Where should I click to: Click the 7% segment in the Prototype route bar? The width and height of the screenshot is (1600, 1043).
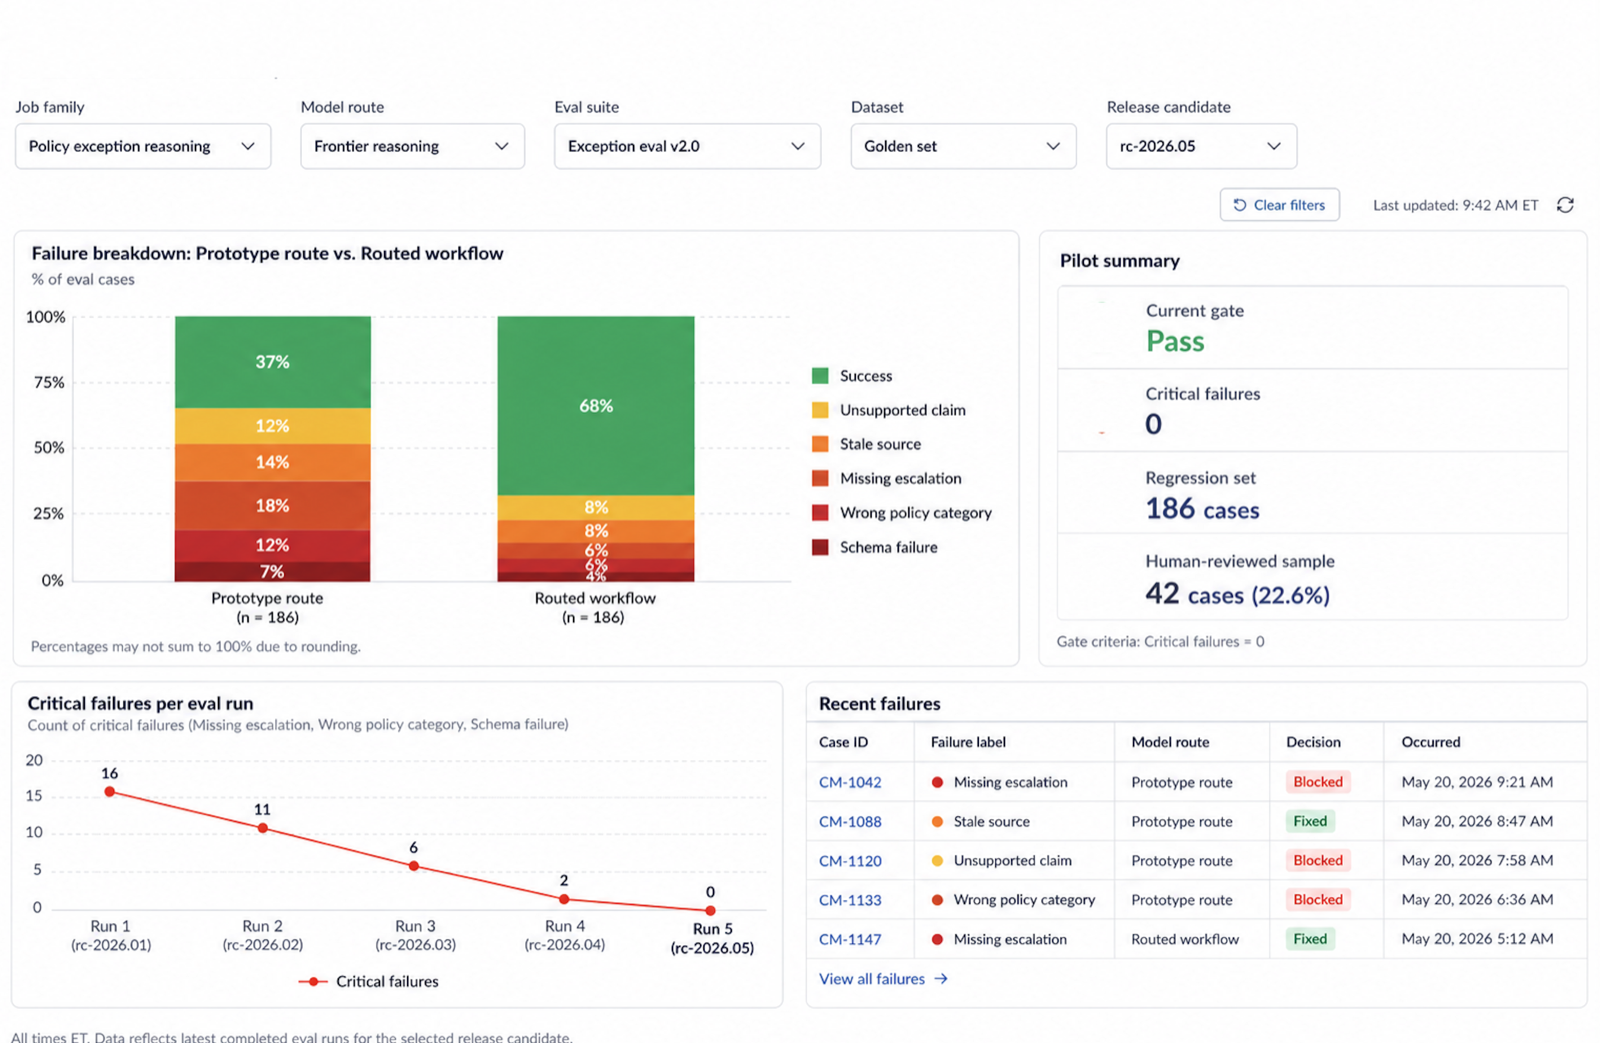coord(273,572)
